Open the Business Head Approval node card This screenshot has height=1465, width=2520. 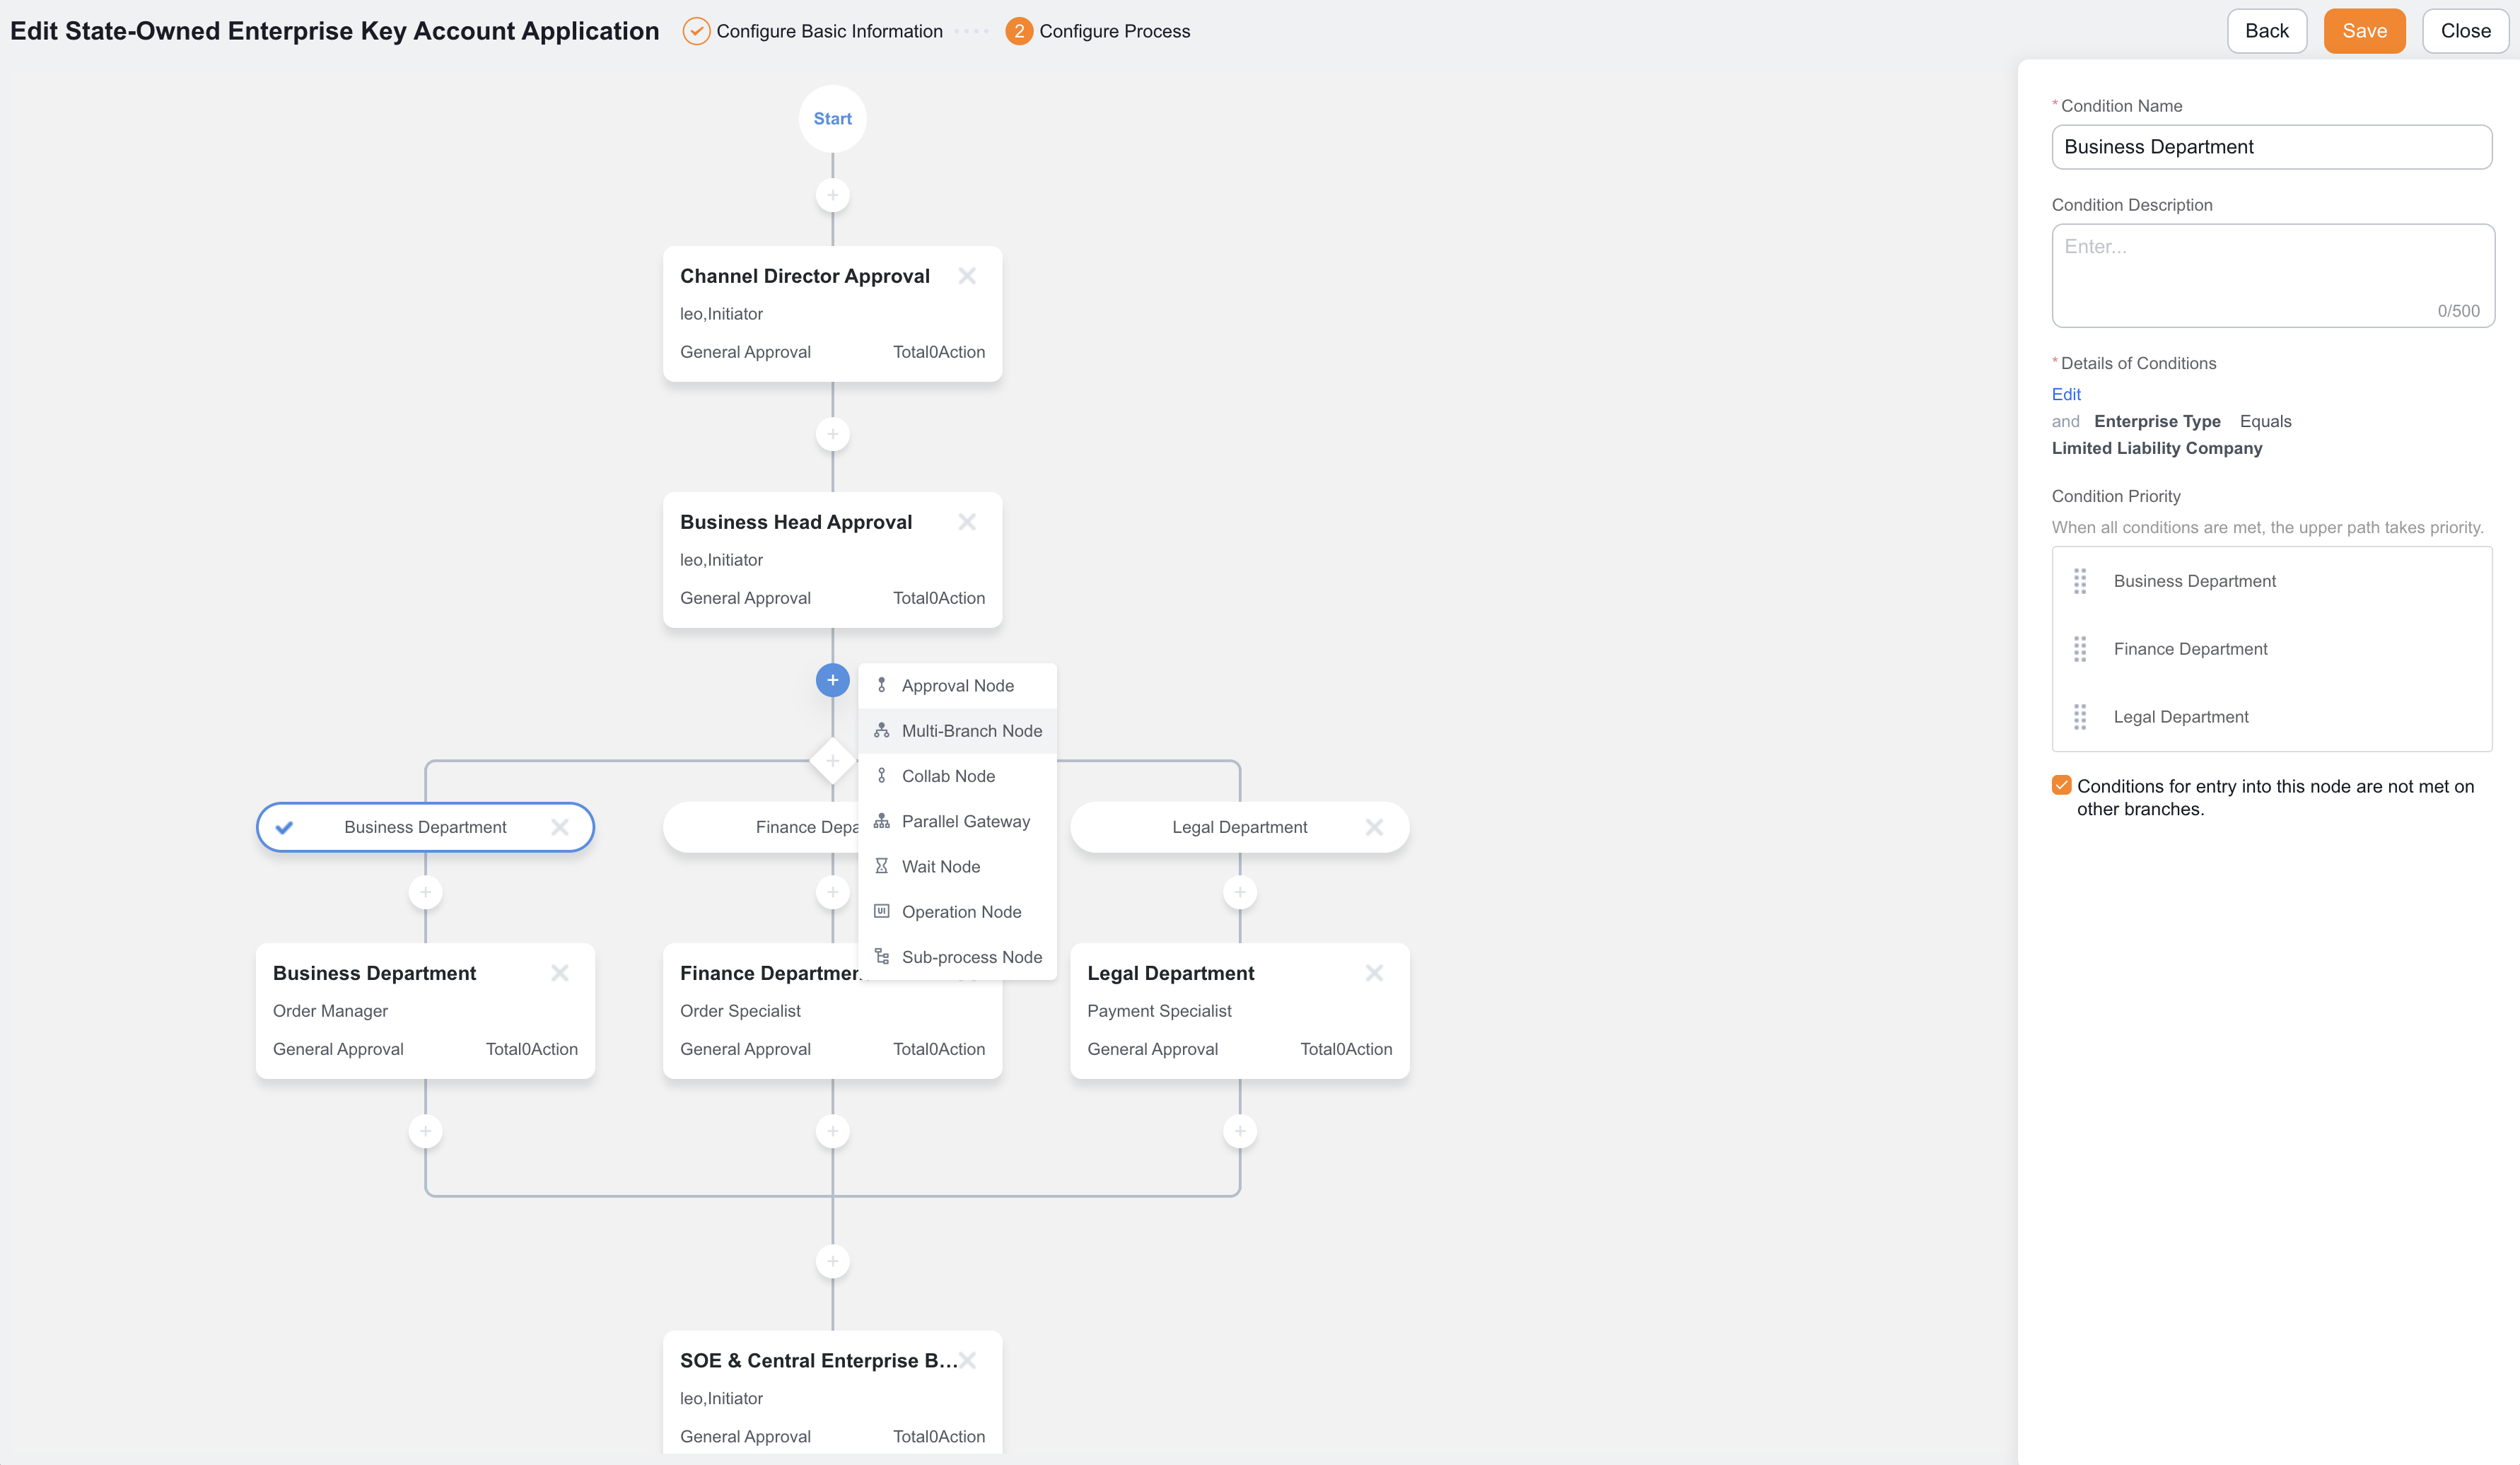click(832, 560)
